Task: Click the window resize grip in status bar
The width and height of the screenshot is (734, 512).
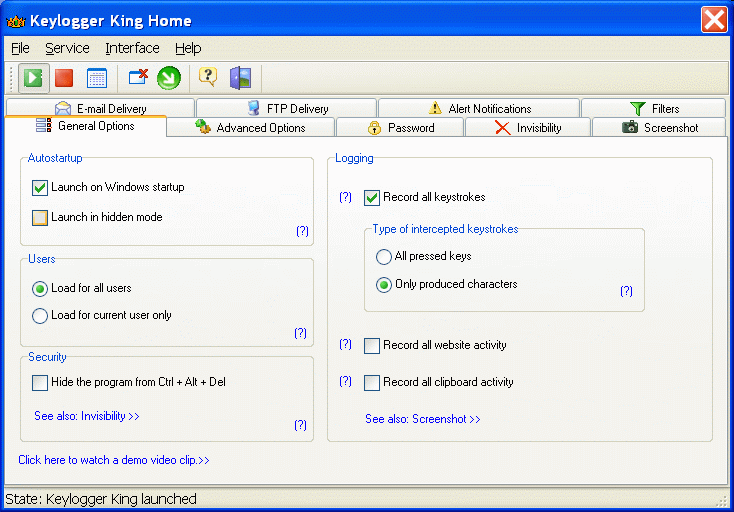Action: pos(722,501)
